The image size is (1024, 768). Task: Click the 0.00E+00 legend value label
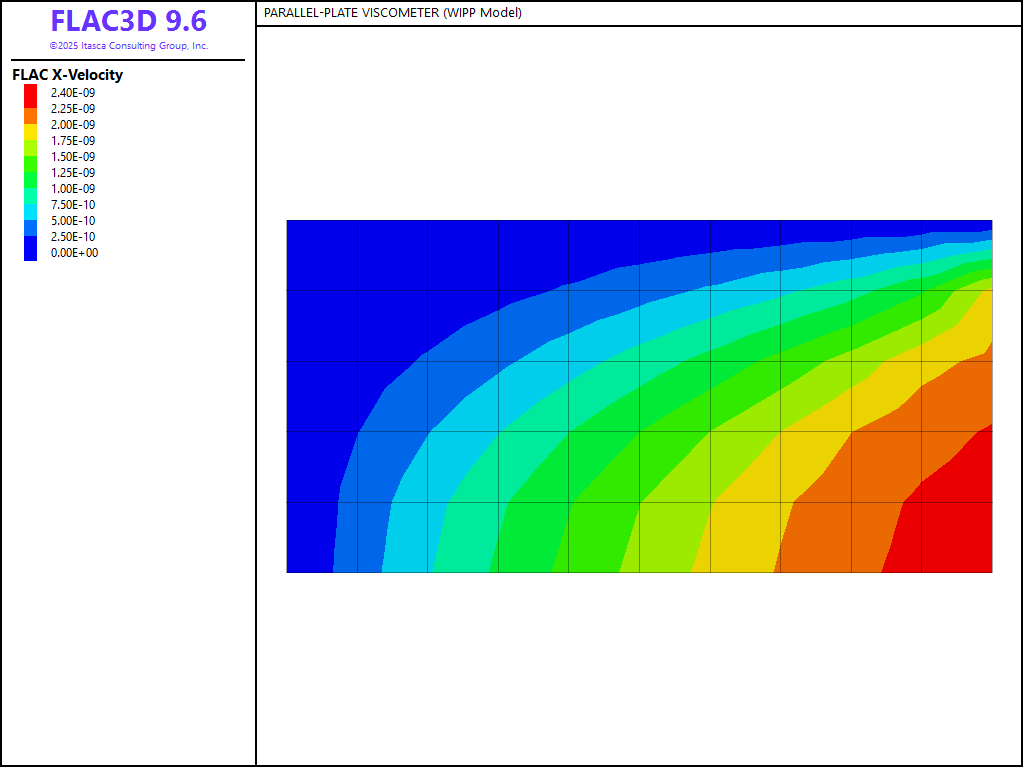point(74,253)
